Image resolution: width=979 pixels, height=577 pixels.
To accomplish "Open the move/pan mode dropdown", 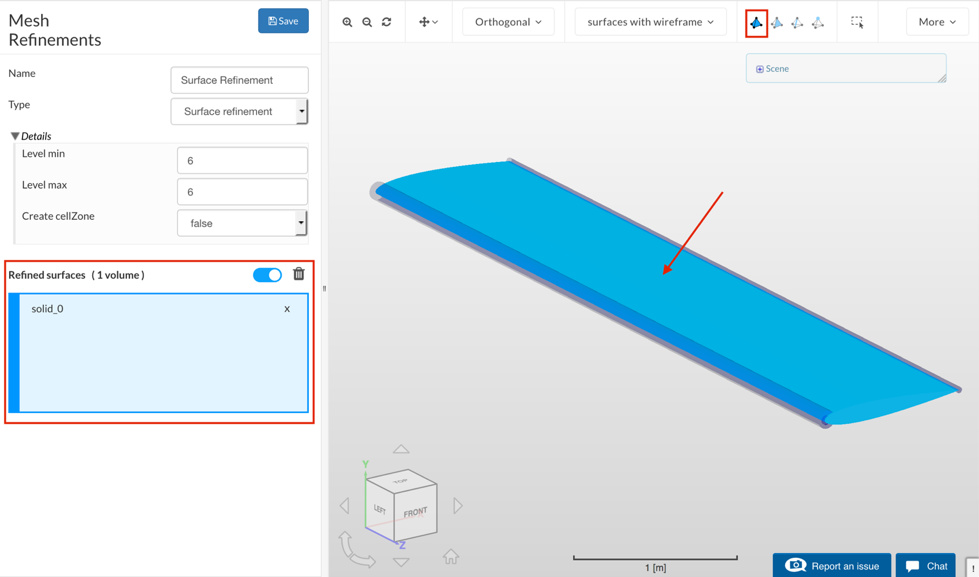I will click(x=428, y=22).
